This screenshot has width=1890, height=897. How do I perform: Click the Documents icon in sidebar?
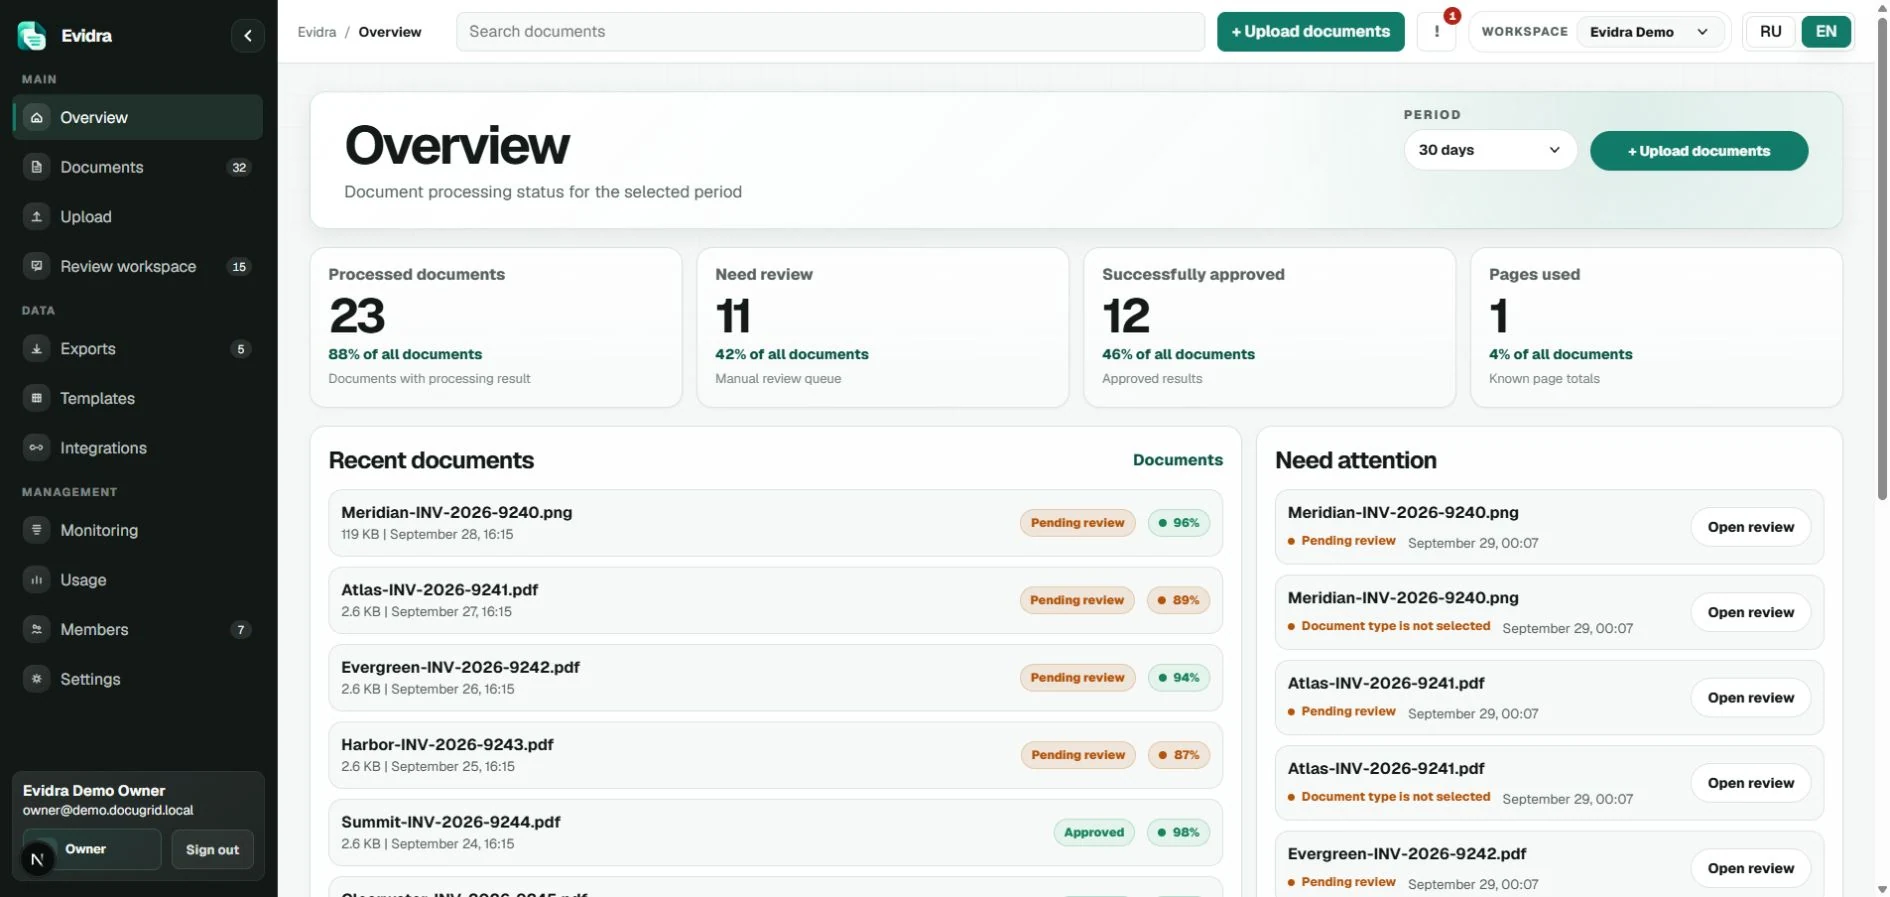tap(37, 167)
